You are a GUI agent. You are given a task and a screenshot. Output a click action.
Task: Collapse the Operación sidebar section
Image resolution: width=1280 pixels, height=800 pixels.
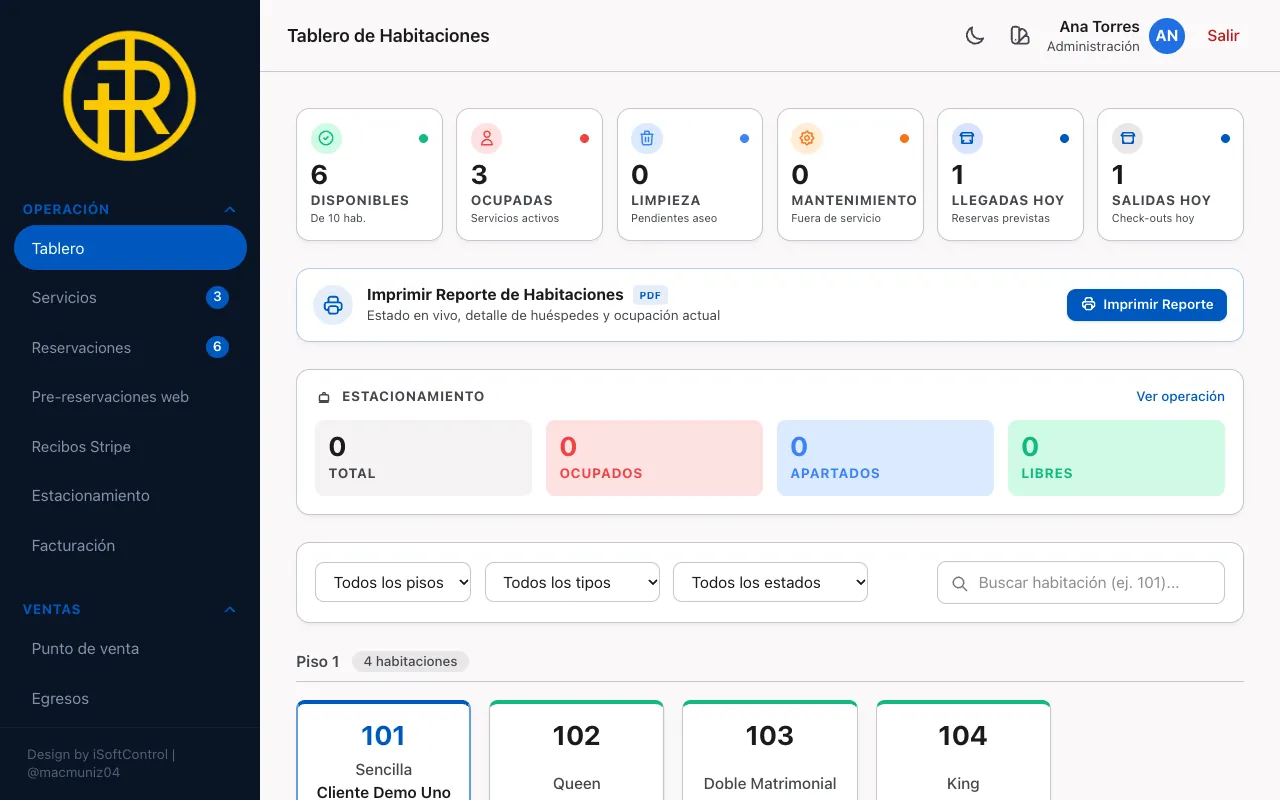pyautogui.click(x=130, y=209)
